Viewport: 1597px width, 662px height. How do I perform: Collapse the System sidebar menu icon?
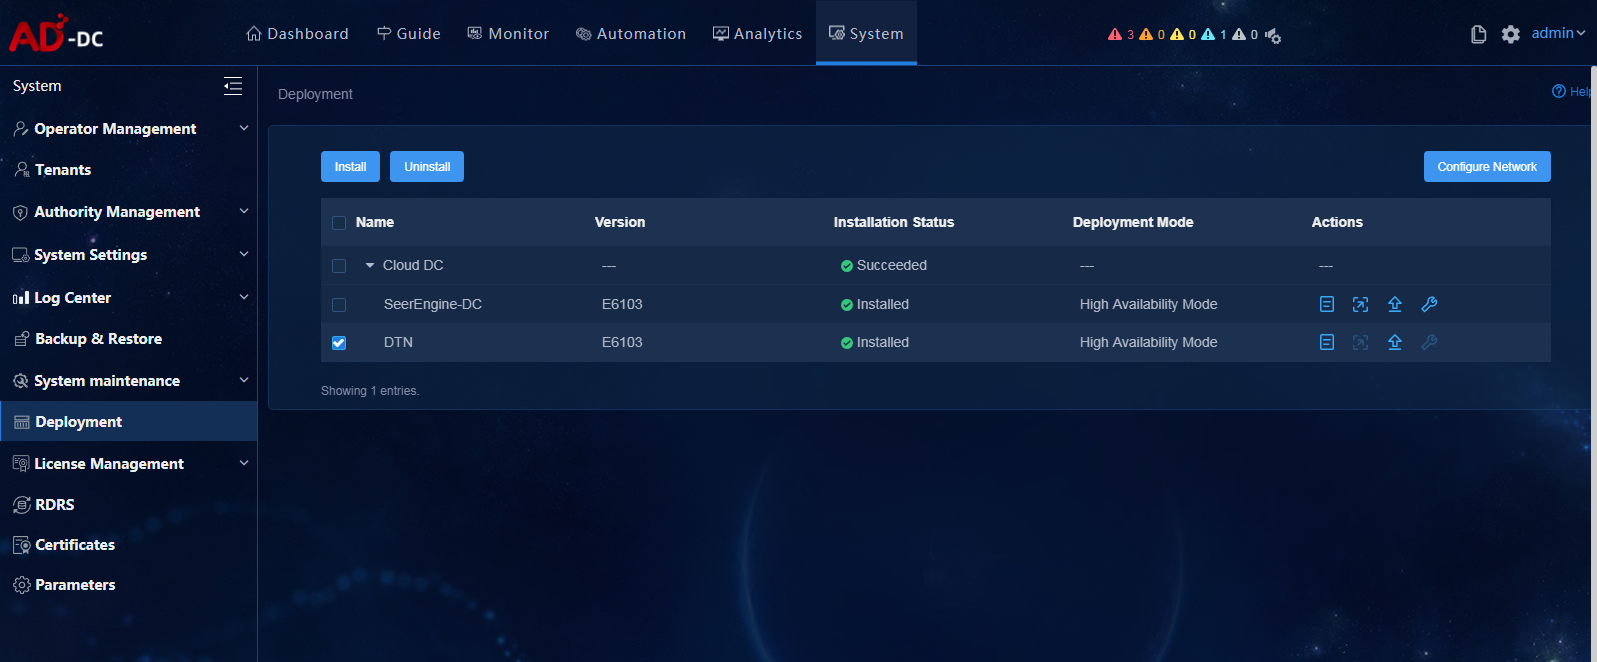point(233,86)
